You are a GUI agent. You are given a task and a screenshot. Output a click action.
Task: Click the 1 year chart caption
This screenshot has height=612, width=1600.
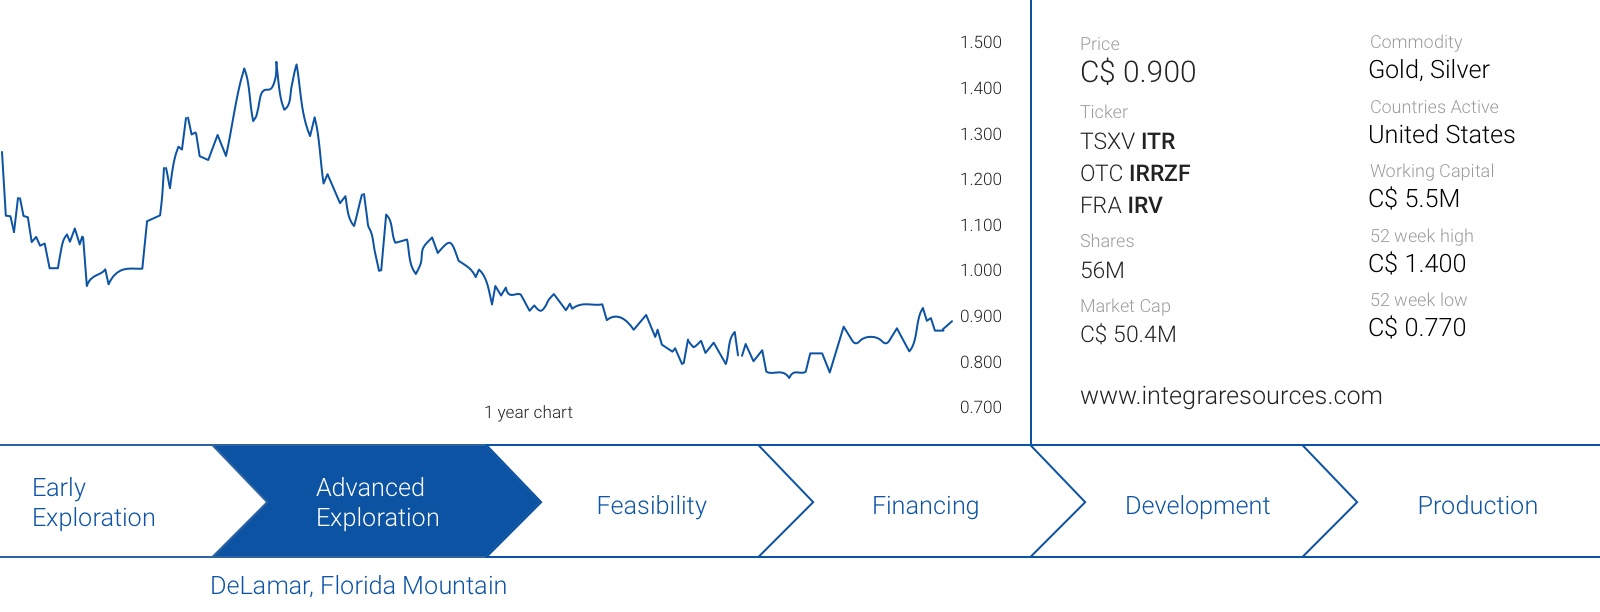(528, 412)
